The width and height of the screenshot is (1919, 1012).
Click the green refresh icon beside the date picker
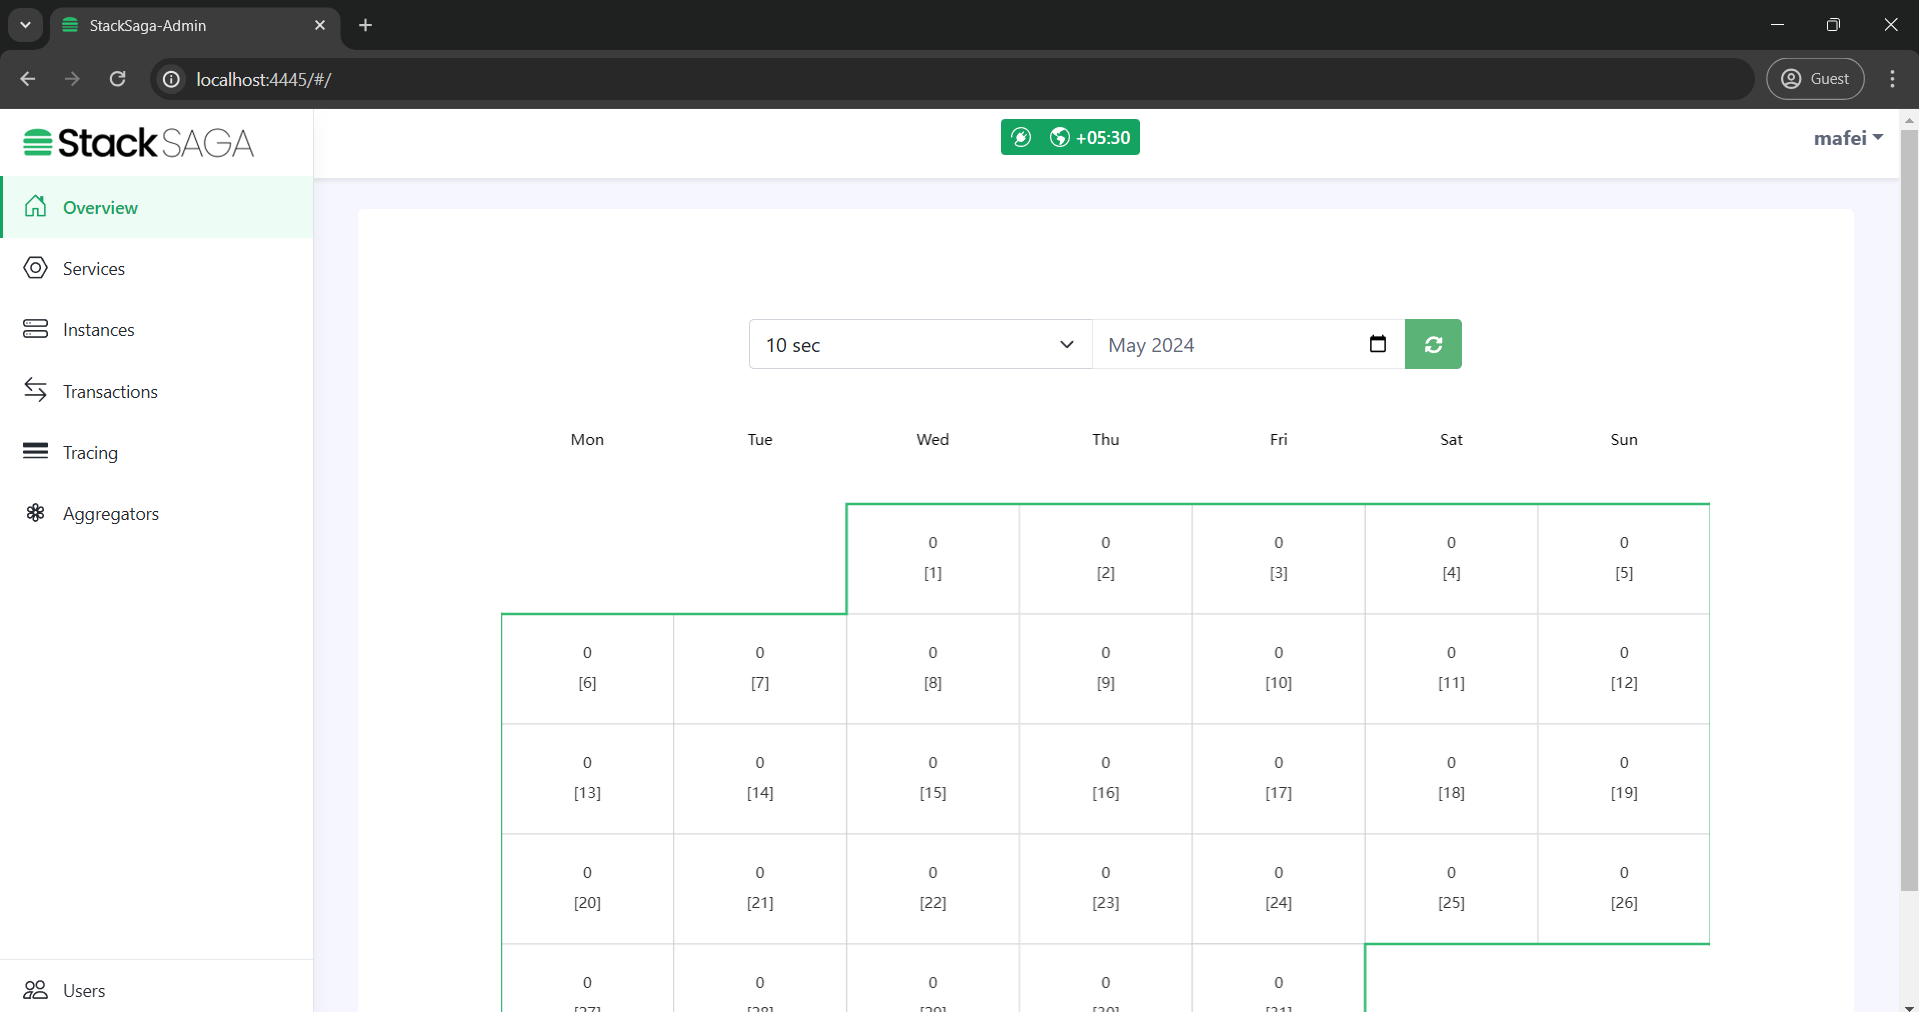1433,344
